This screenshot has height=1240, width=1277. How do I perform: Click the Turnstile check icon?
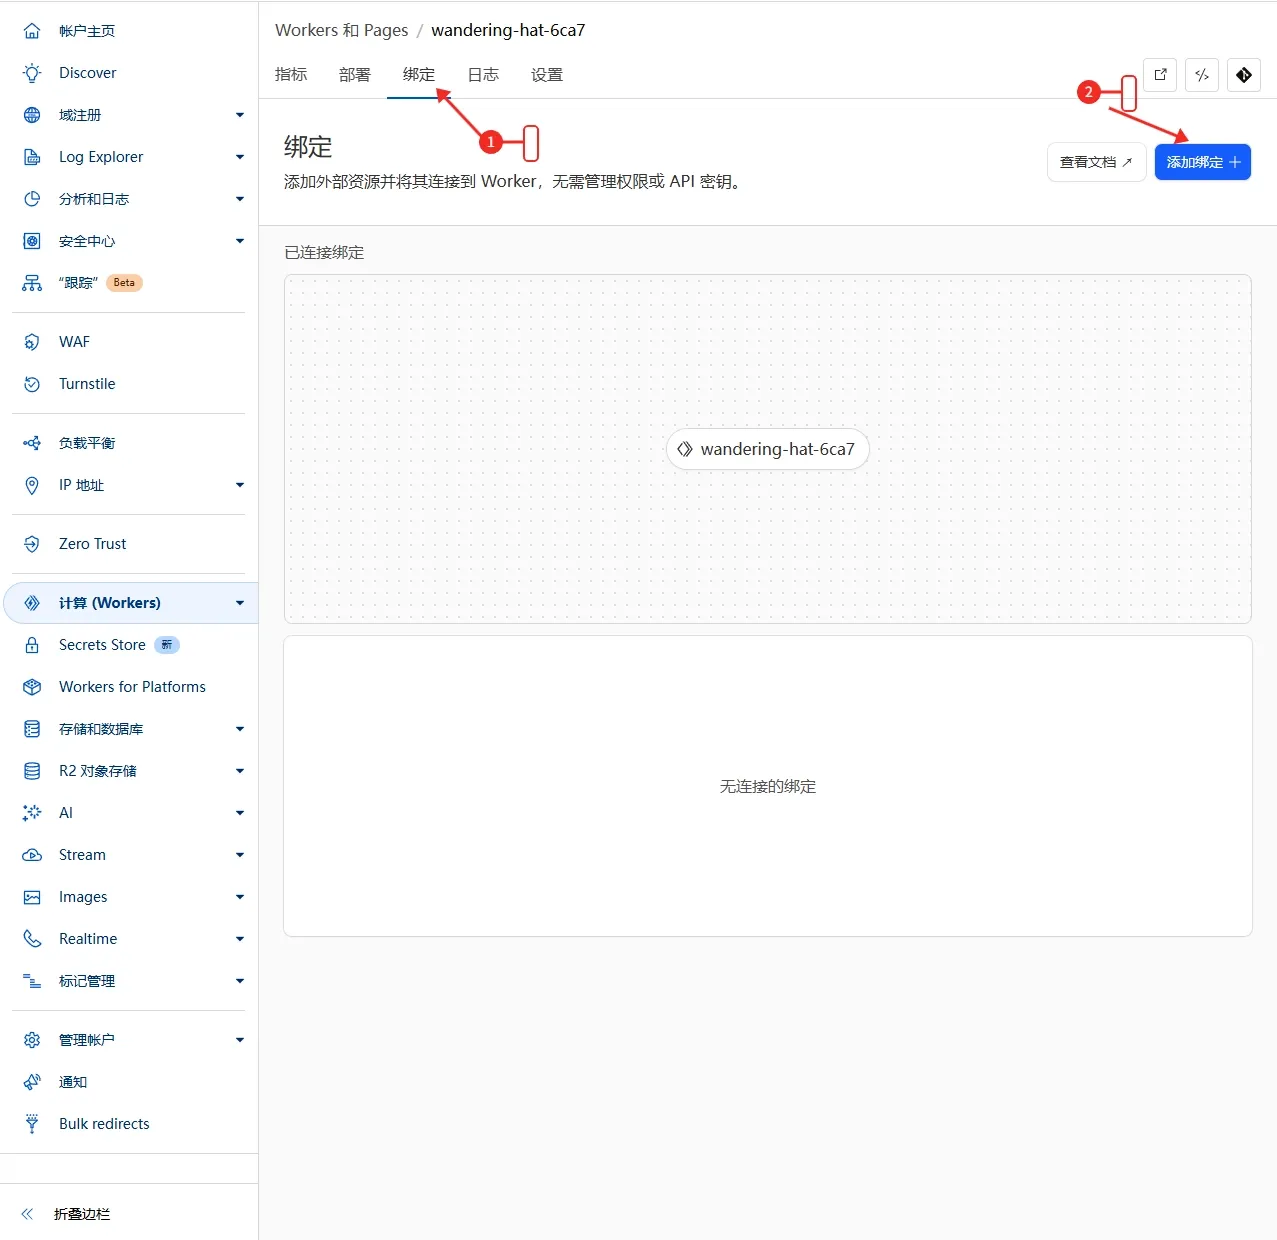[32, 384]
